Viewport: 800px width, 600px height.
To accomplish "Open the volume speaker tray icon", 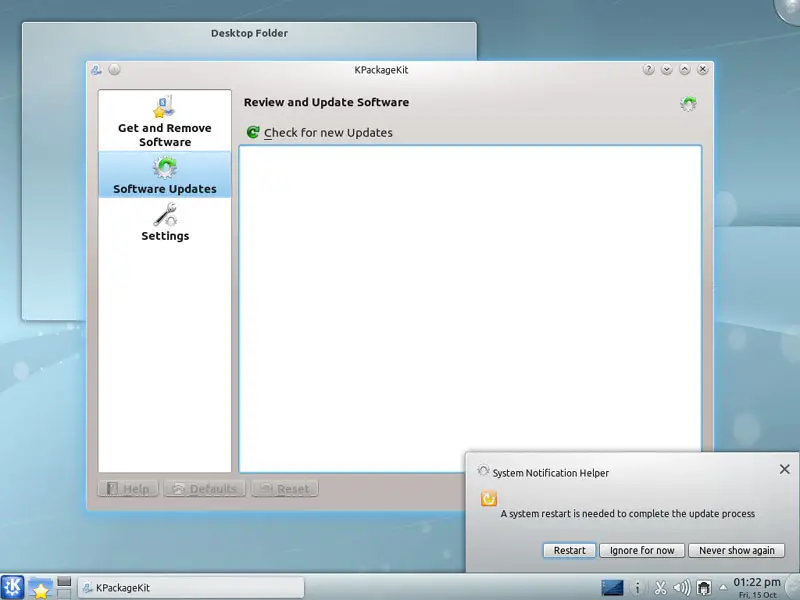I will (682, 588).
